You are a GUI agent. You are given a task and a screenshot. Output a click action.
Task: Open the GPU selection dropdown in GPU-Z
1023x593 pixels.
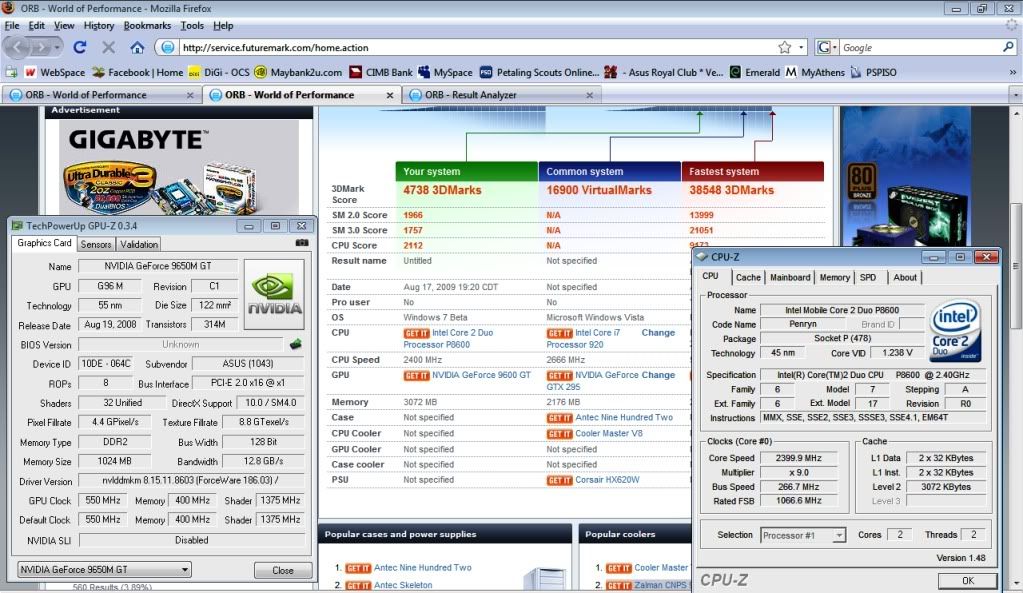tap(104, 570)
